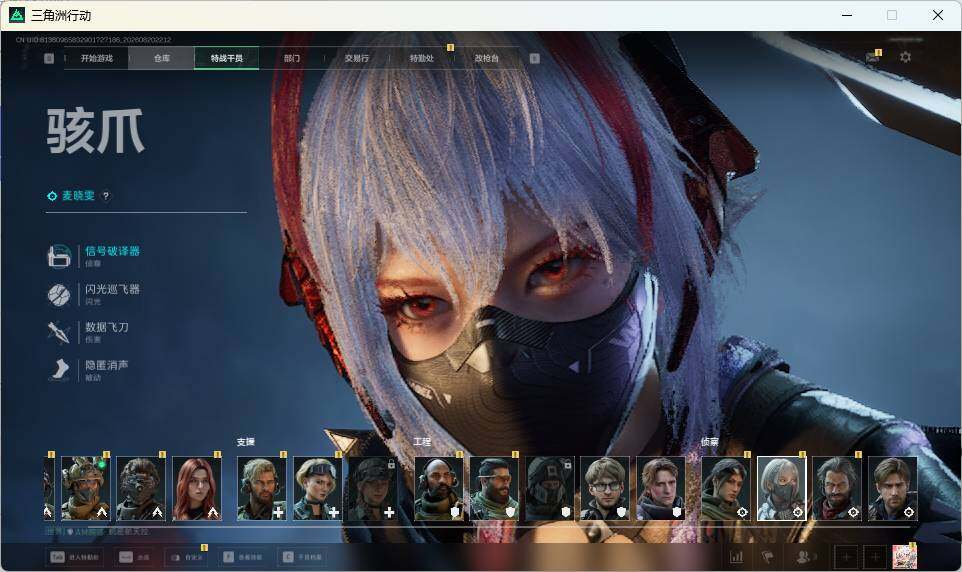Select the 信号破译器 skill icon
Viewport: 962px width, 572px height.
point(60,257)
